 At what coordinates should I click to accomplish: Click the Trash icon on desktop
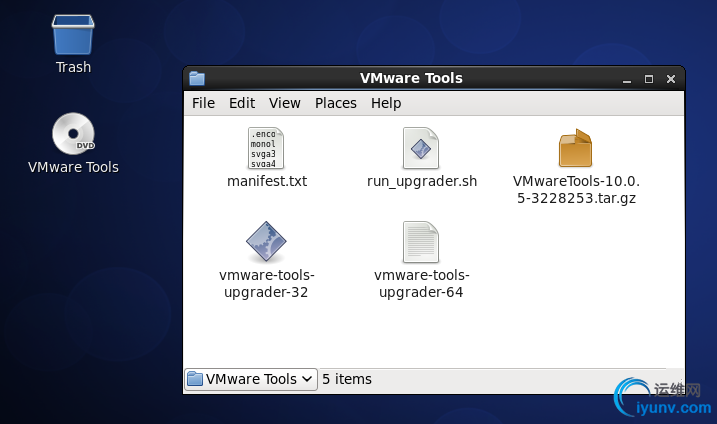click(73, 34)
